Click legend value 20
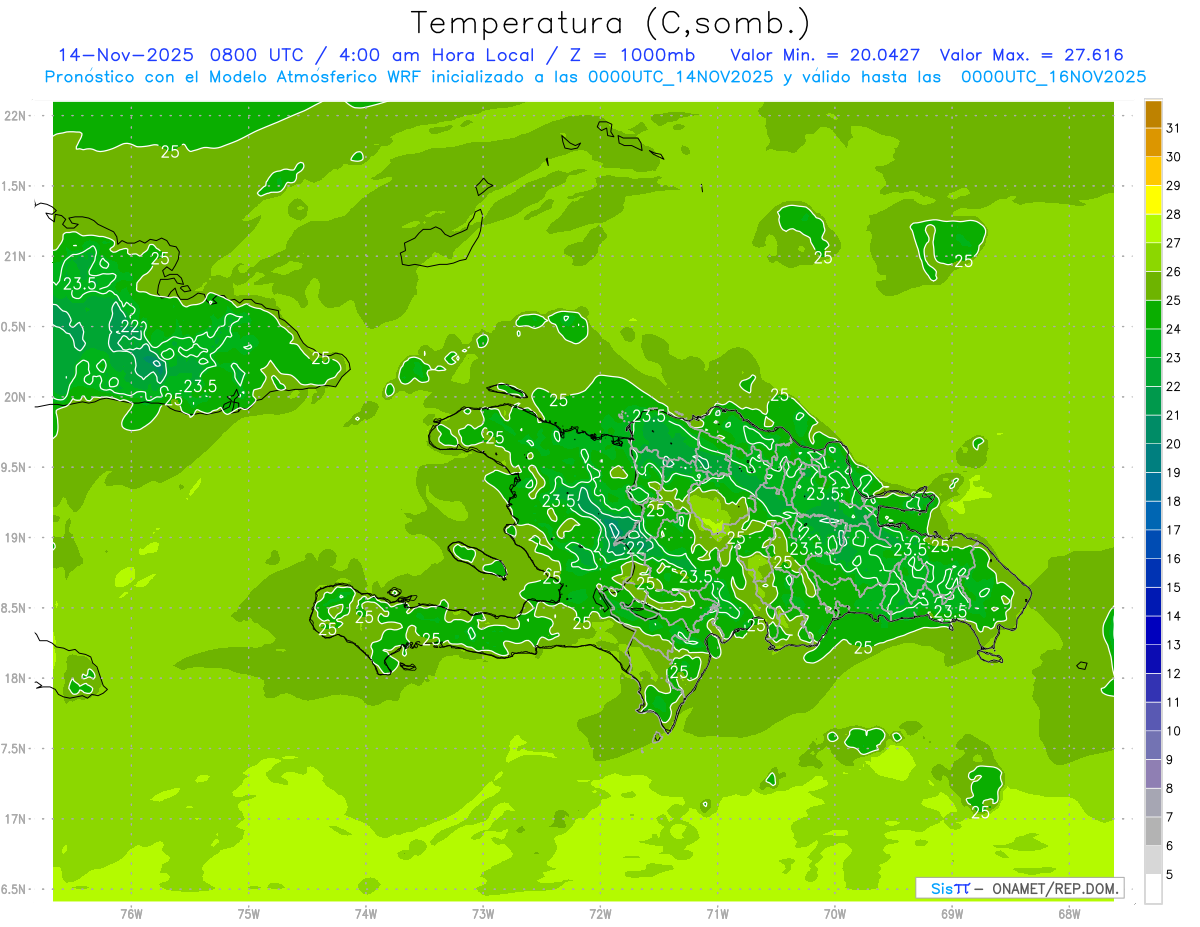Screen dimensions: 1200x927 pos(1174,444)
